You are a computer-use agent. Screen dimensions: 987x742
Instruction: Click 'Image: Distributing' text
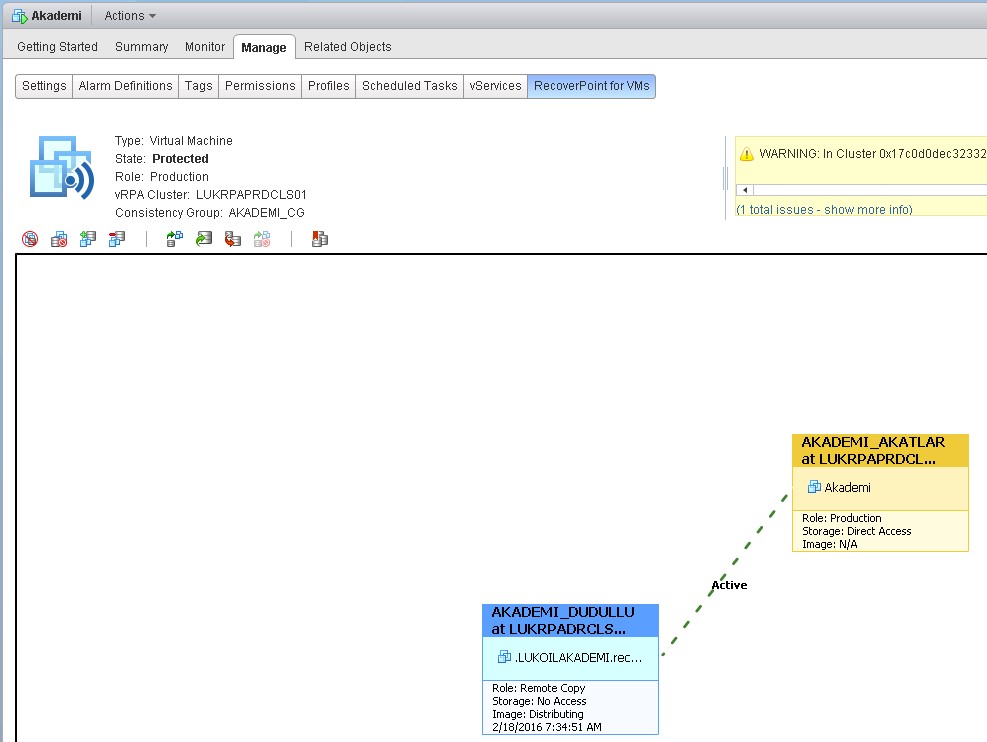click(x=538, y=714)
